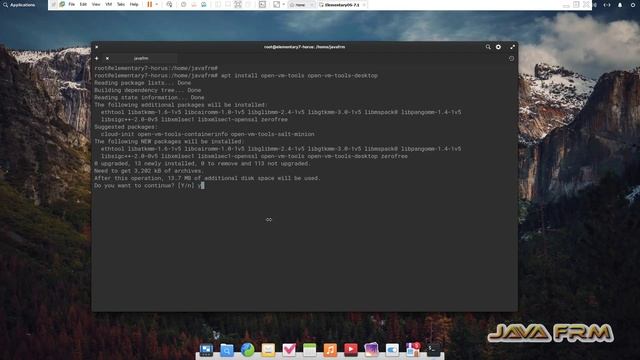640x360 pixels.
Task: Open the File menu in VMware toolbar
Action: [x=71, y=4]
